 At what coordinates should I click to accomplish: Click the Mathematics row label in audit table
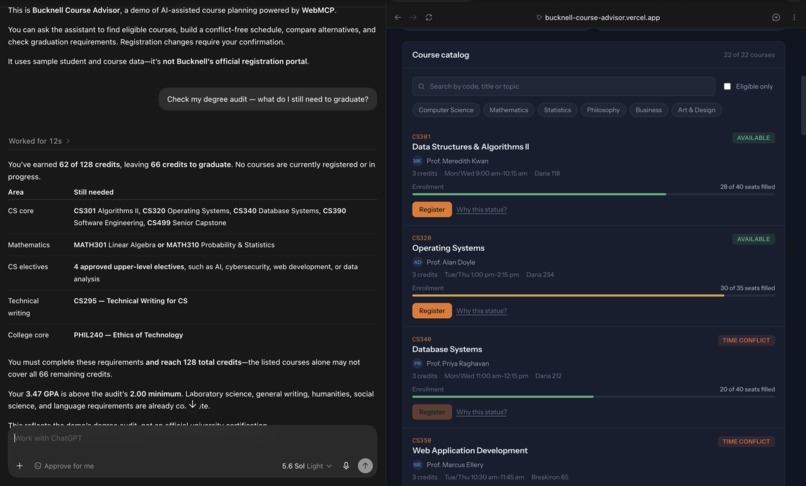pyautogui.click(x=29, y=245)
